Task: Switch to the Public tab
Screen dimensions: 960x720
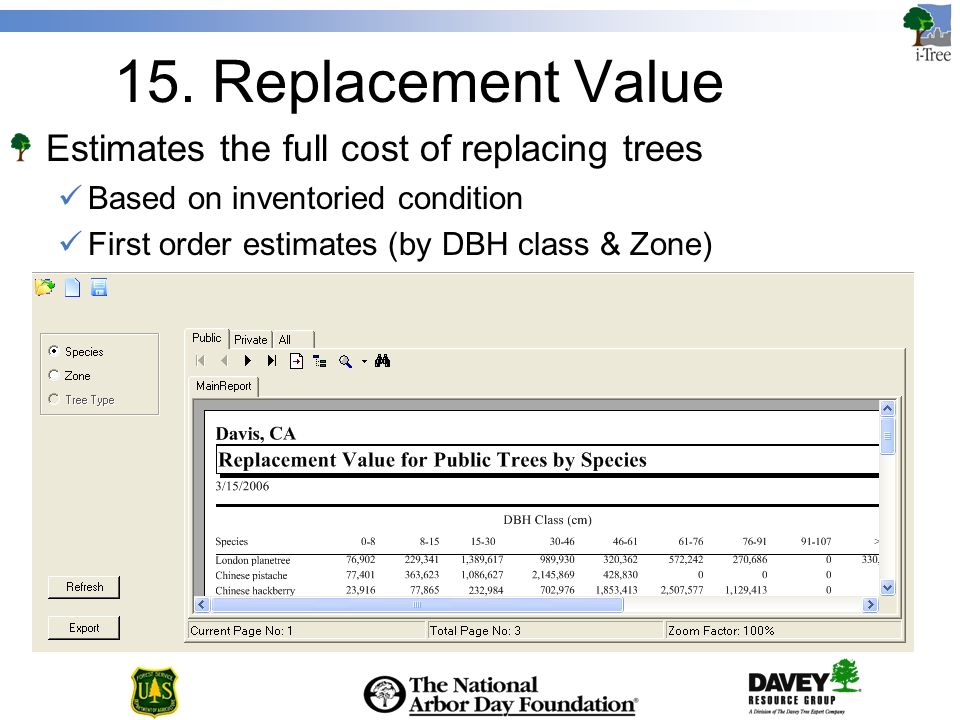Action: tap(206, 338)
